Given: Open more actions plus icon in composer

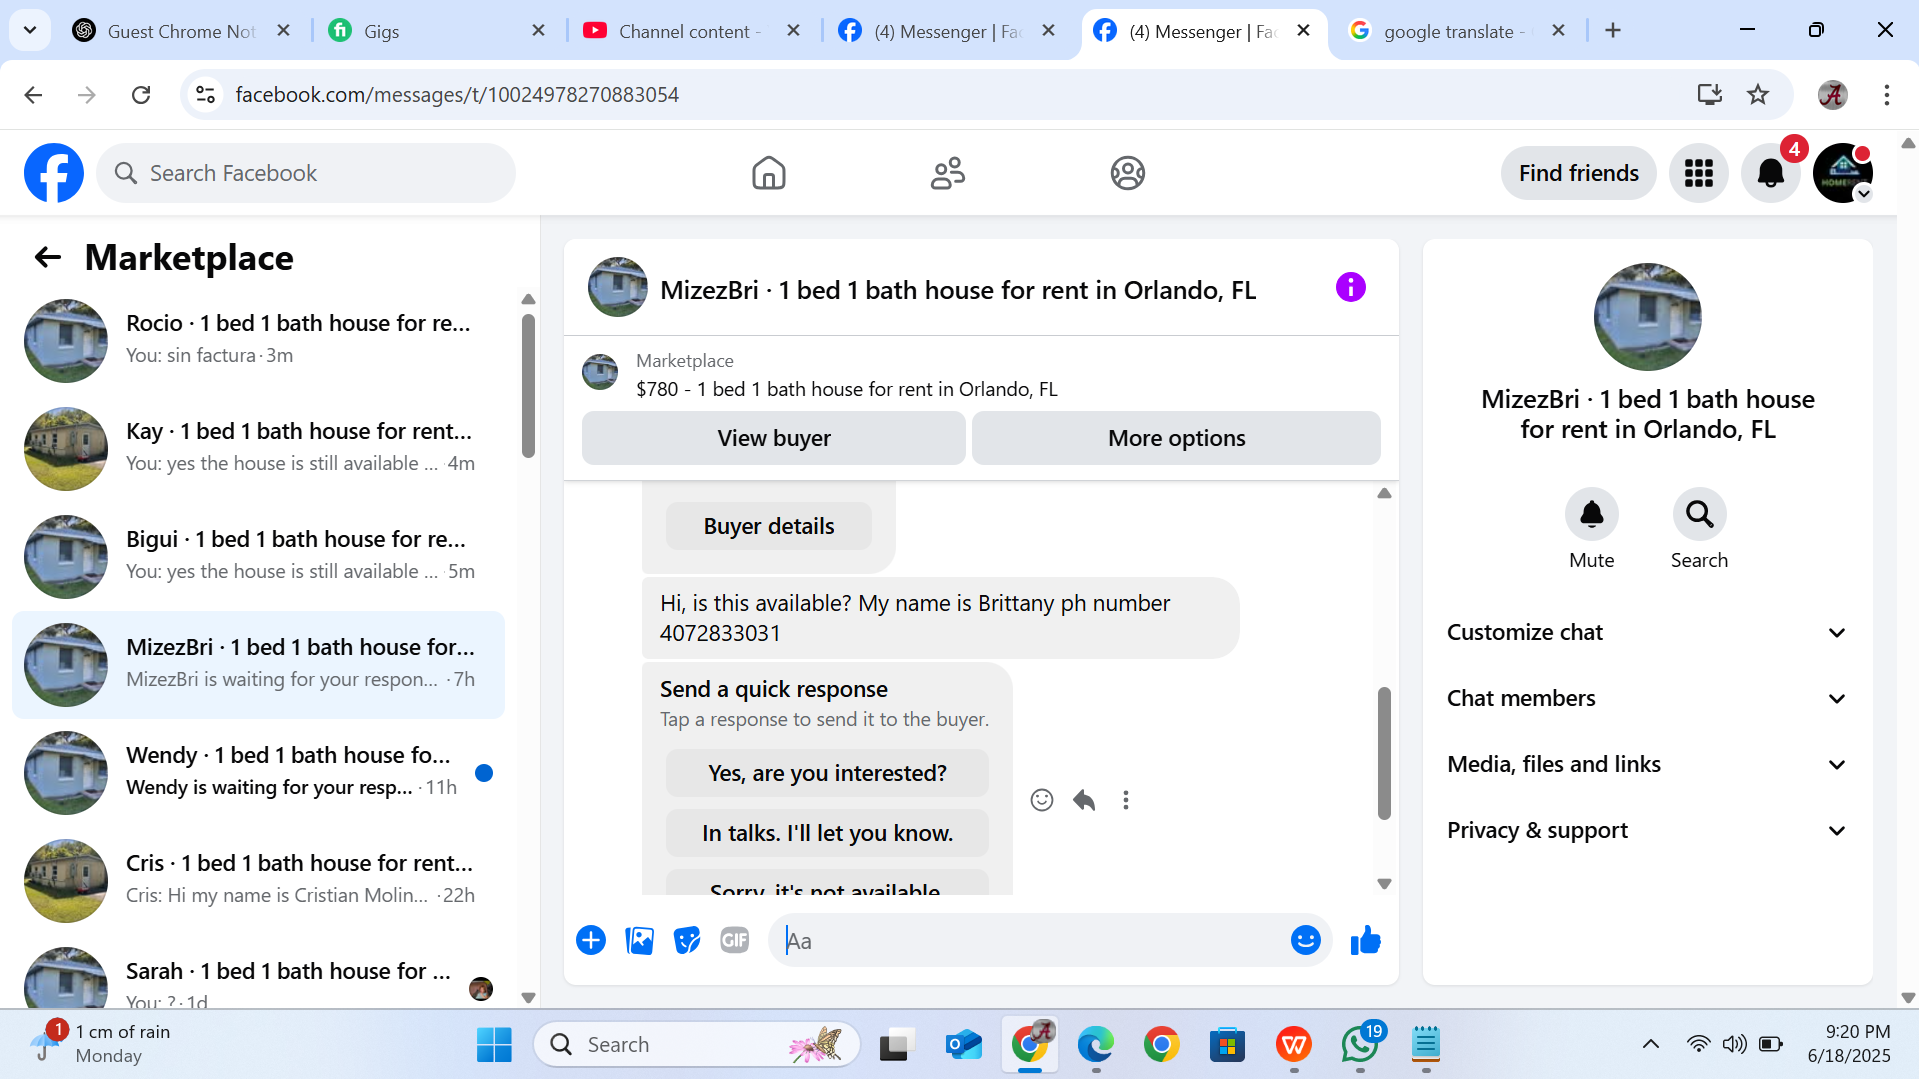Looking at the screenshot, I should 591,940.
